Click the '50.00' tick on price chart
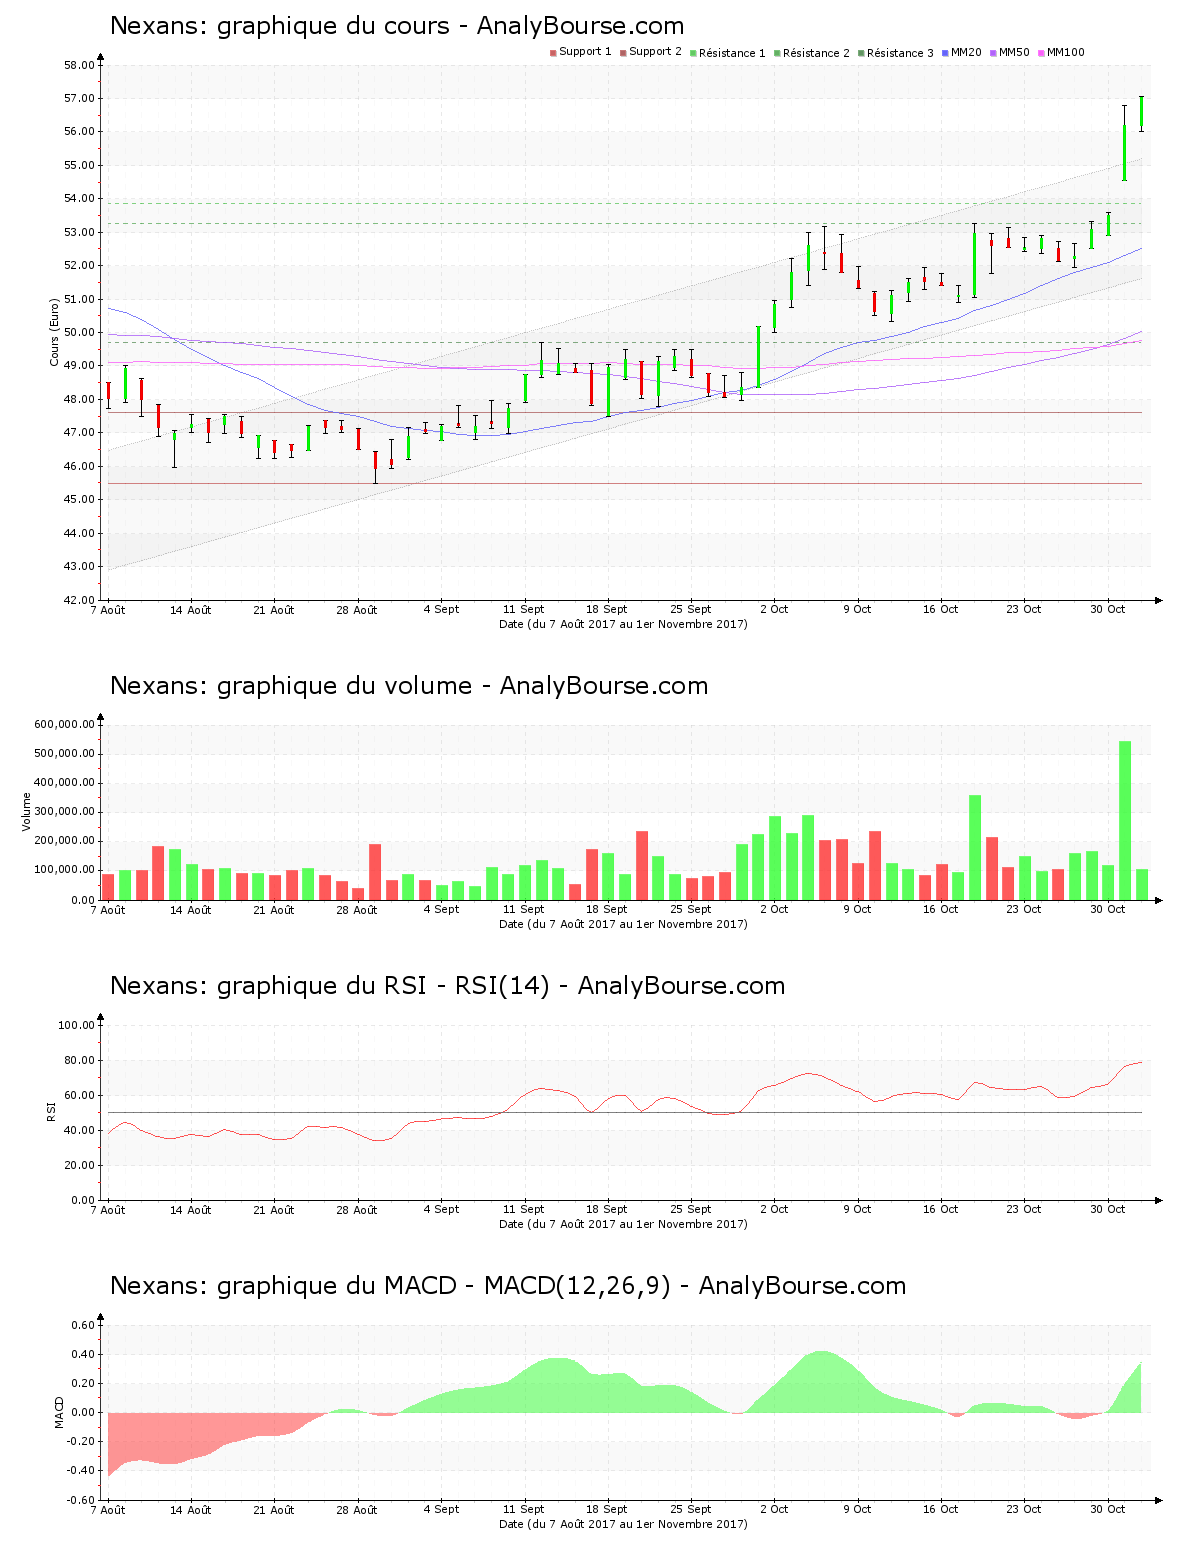 79,332
